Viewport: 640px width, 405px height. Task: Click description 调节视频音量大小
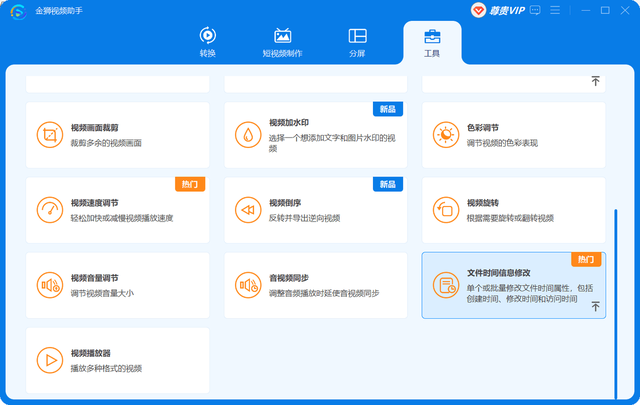pos(102,293)
